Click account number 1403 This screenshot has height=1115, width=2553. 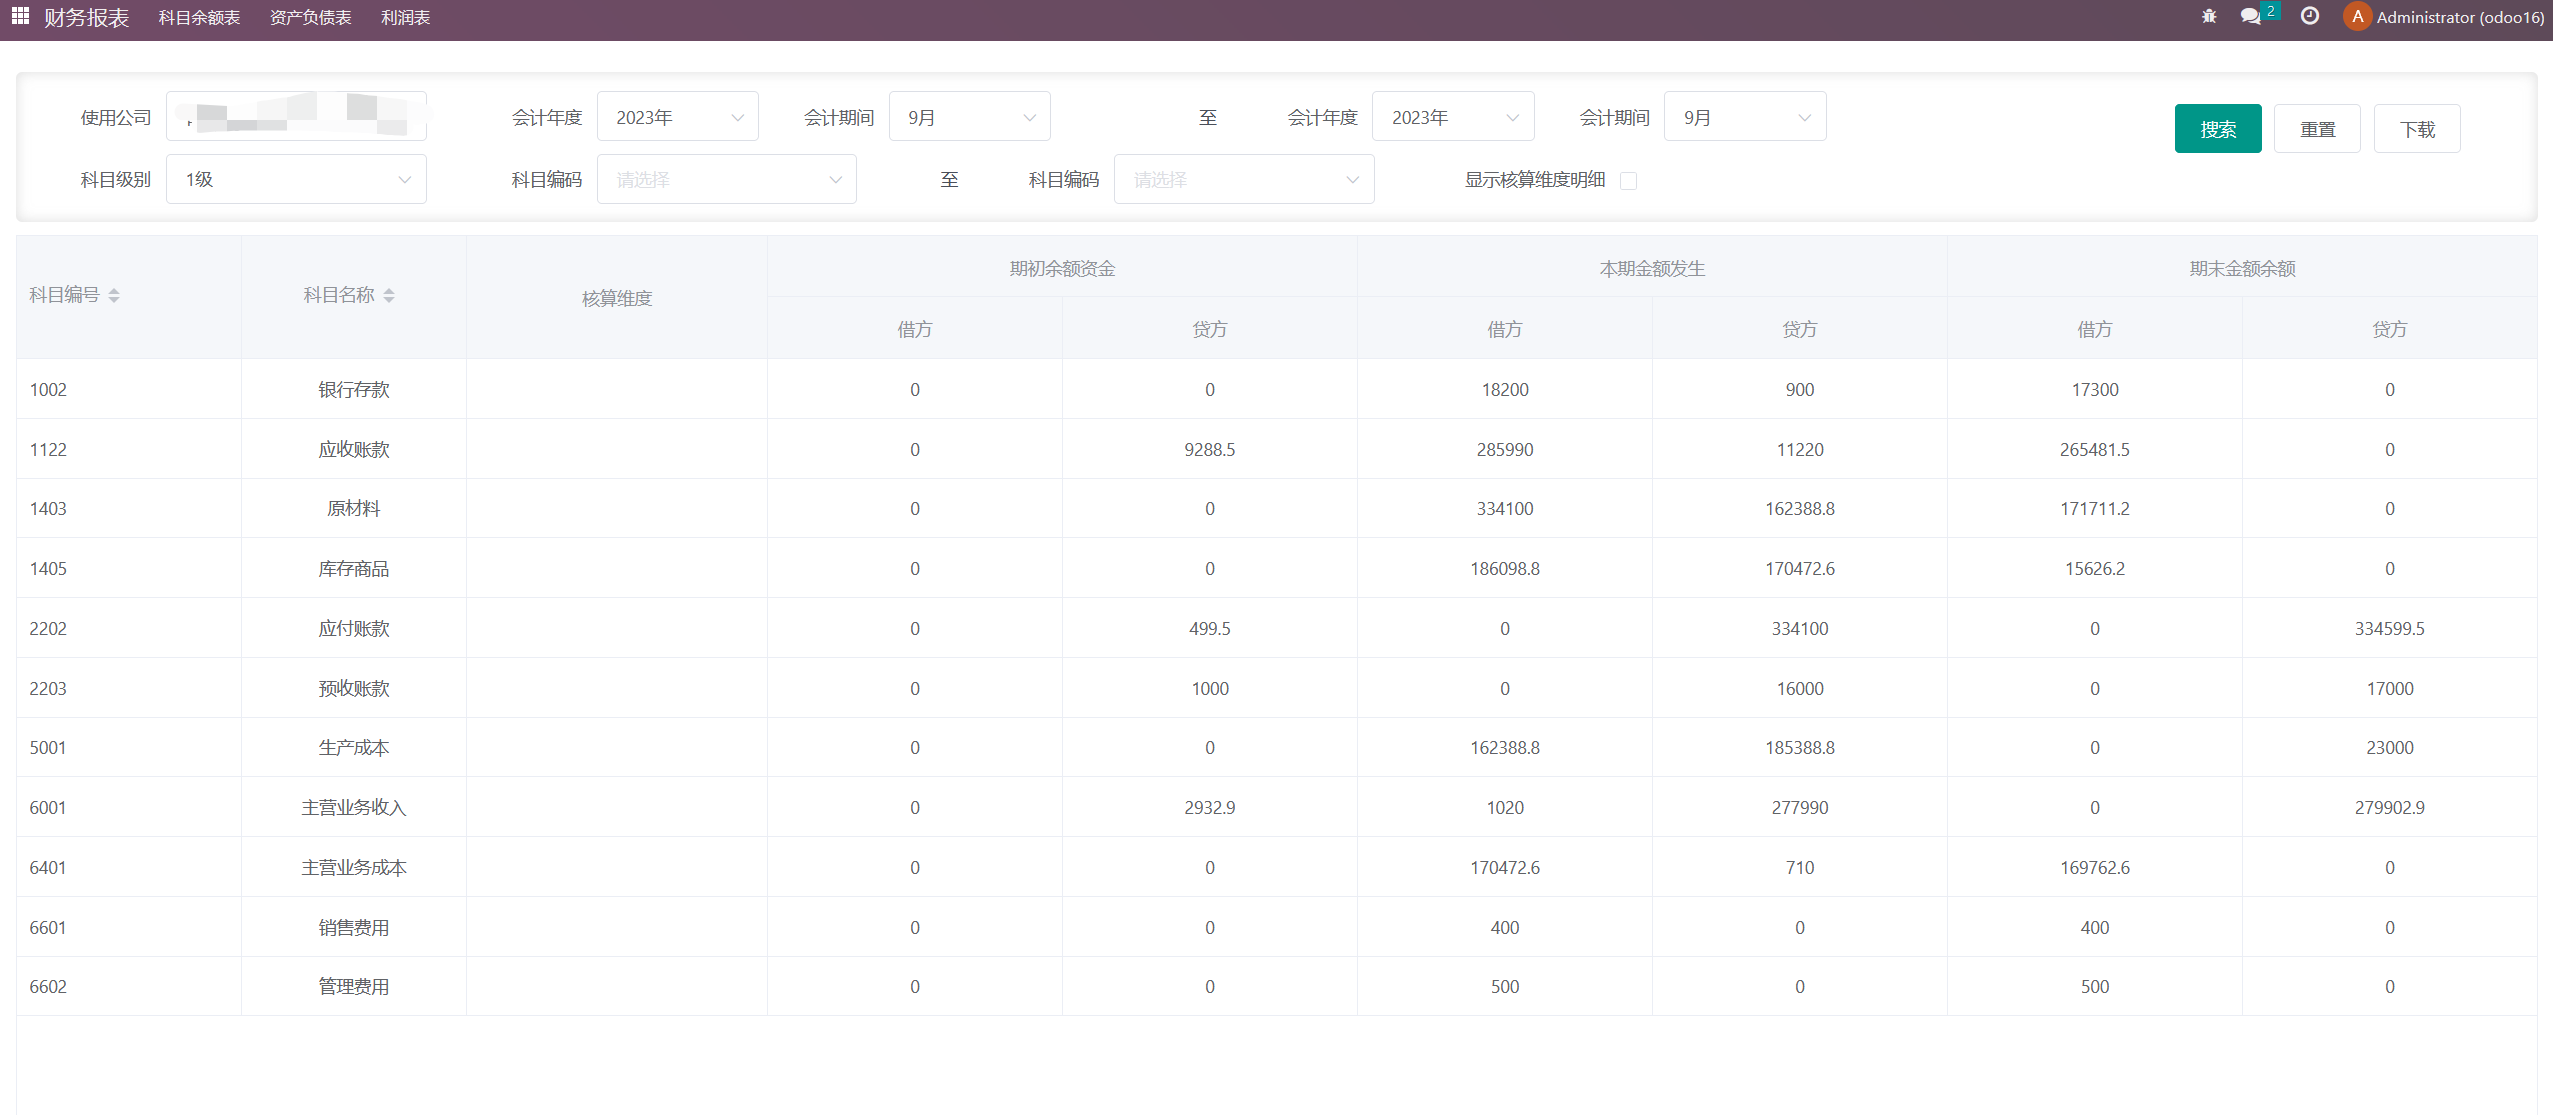(x=48, y=508)
